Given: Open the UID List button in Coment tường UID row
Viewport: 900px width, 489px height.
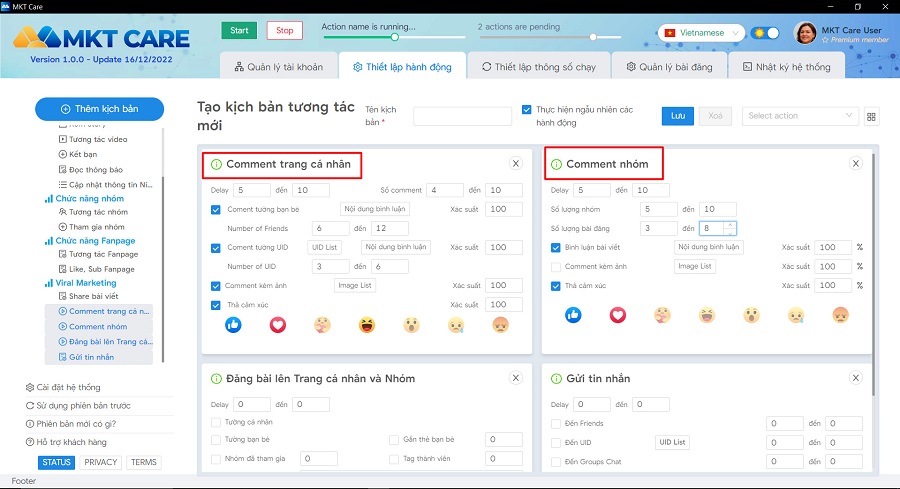Looking at the screenshot, I should (324, 247).
